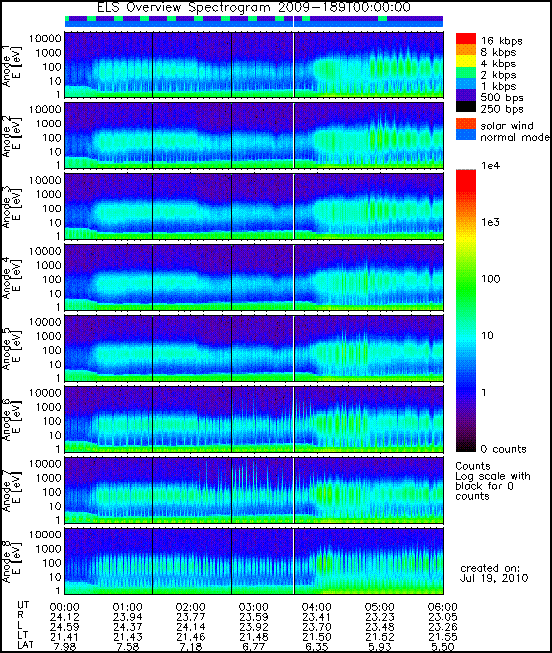Click the R value '24.12'
Image resolution: width=552 pixels, height=653 pixels.
point(65,617)
